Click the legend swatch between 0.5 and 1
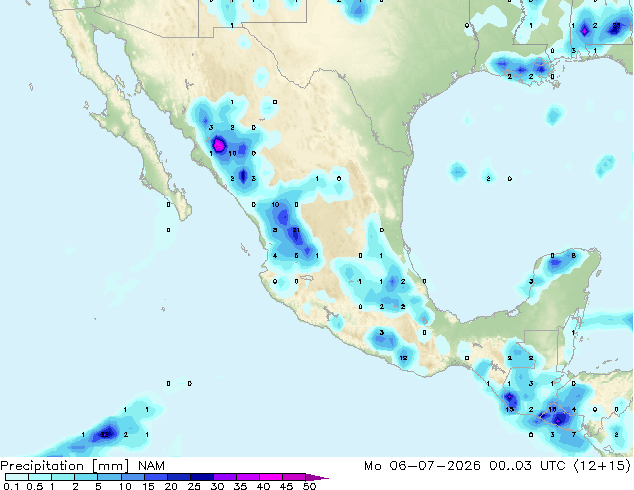The width and height of the screenshot is (634, 490). click(40, 477)
